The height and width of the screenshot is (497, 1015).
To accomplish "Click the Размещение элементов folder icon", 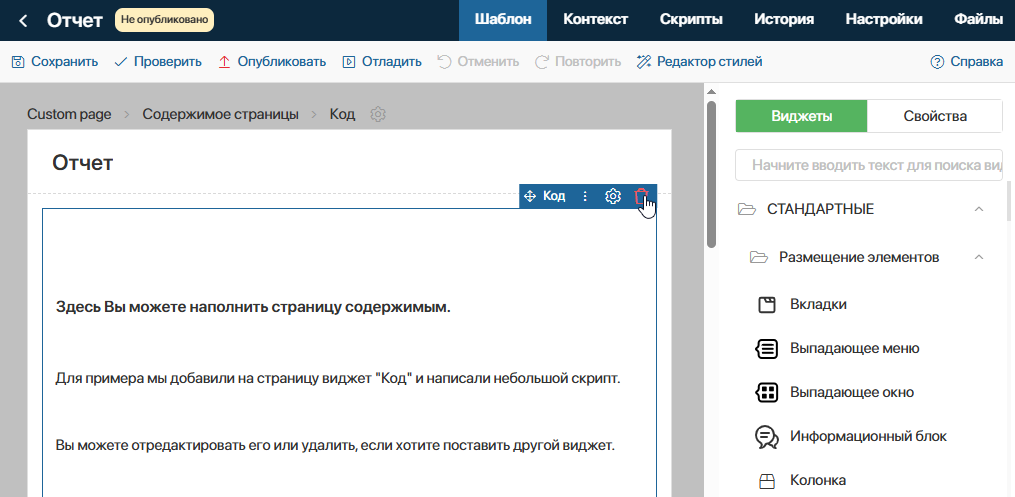I will (x=759, y=258).
